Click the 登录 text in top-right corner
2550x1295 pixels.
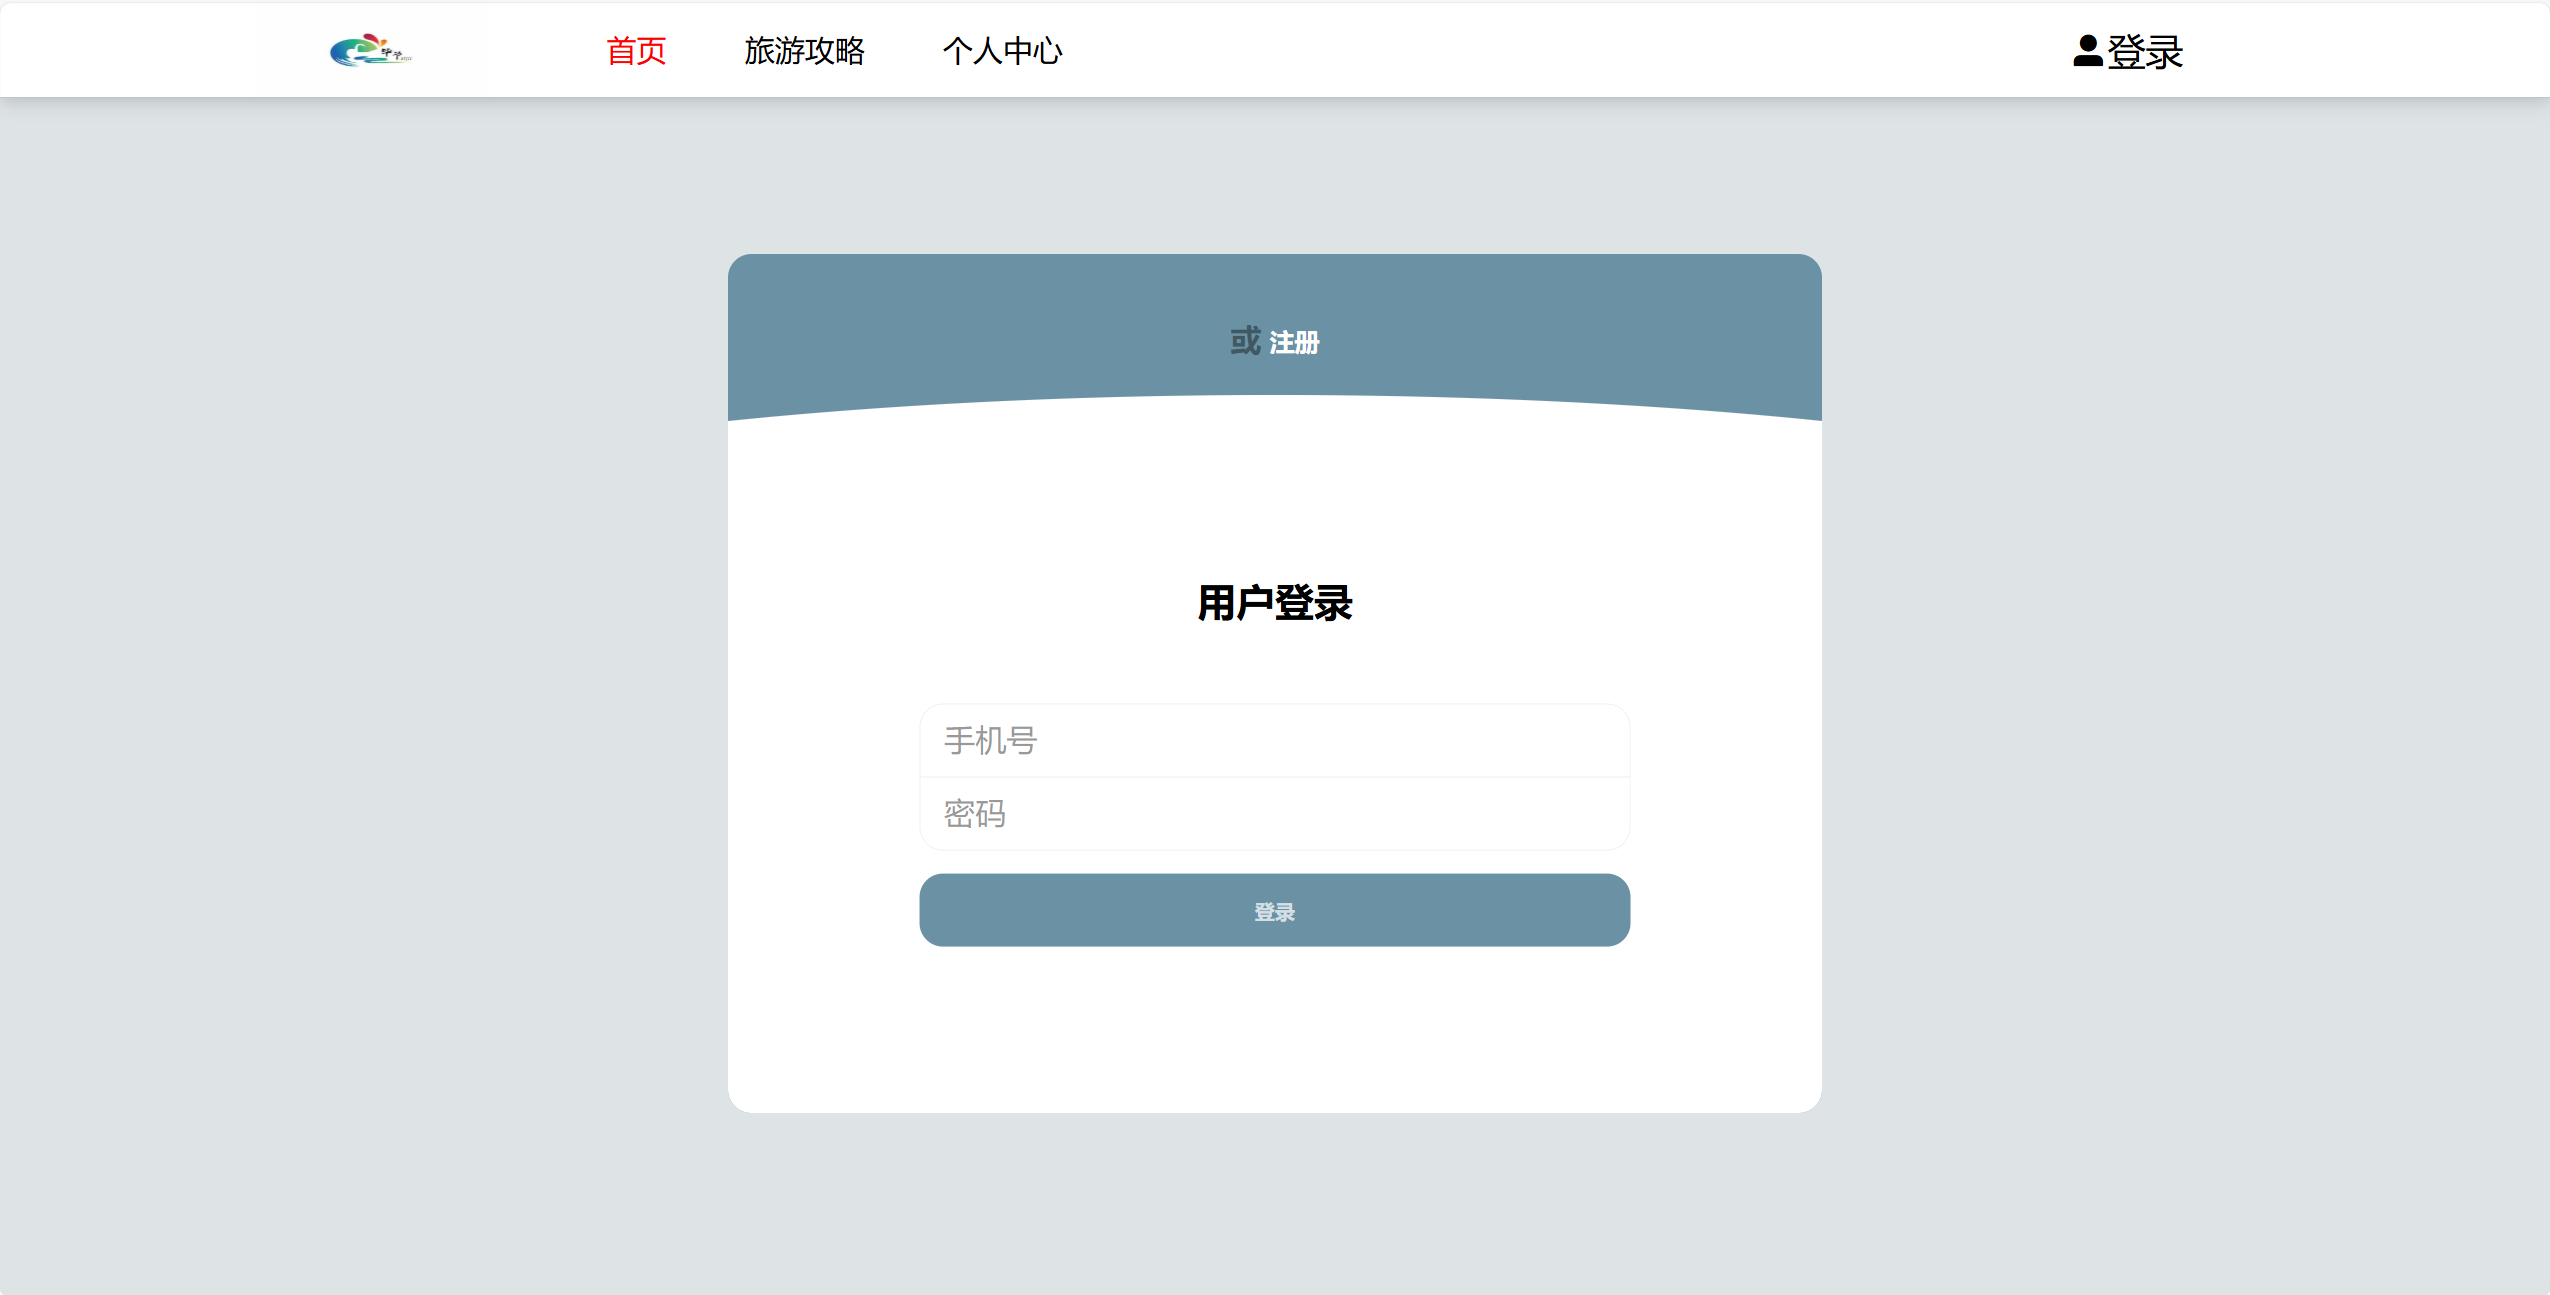point(2145,52)
